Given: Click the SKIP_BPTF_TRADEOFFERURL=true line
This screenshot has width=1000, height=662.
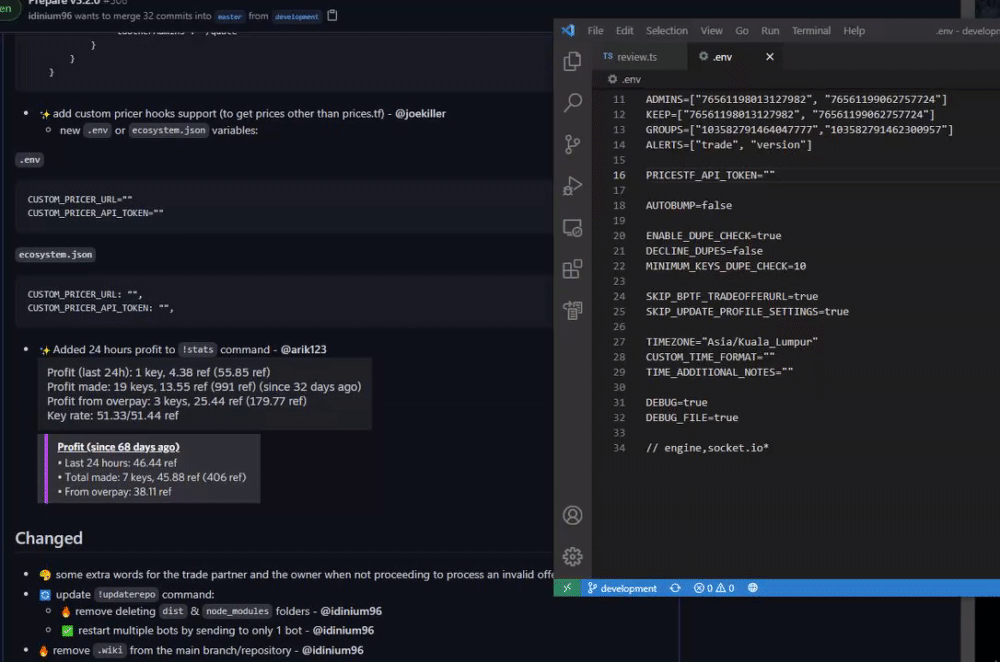Looking at the screenshot, I should (x=732, y=296).
